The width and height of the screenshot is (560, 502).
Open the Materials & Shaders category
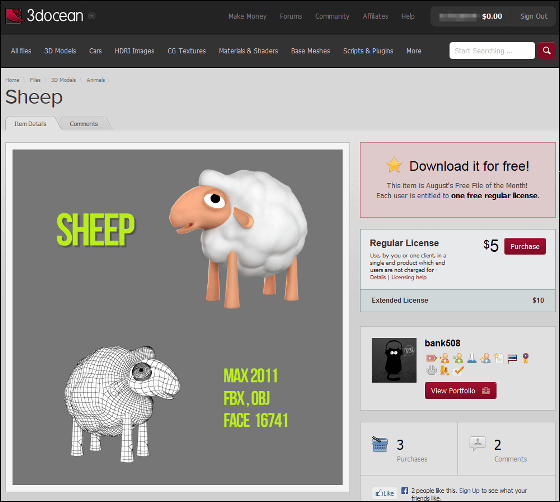pos(248,51)
